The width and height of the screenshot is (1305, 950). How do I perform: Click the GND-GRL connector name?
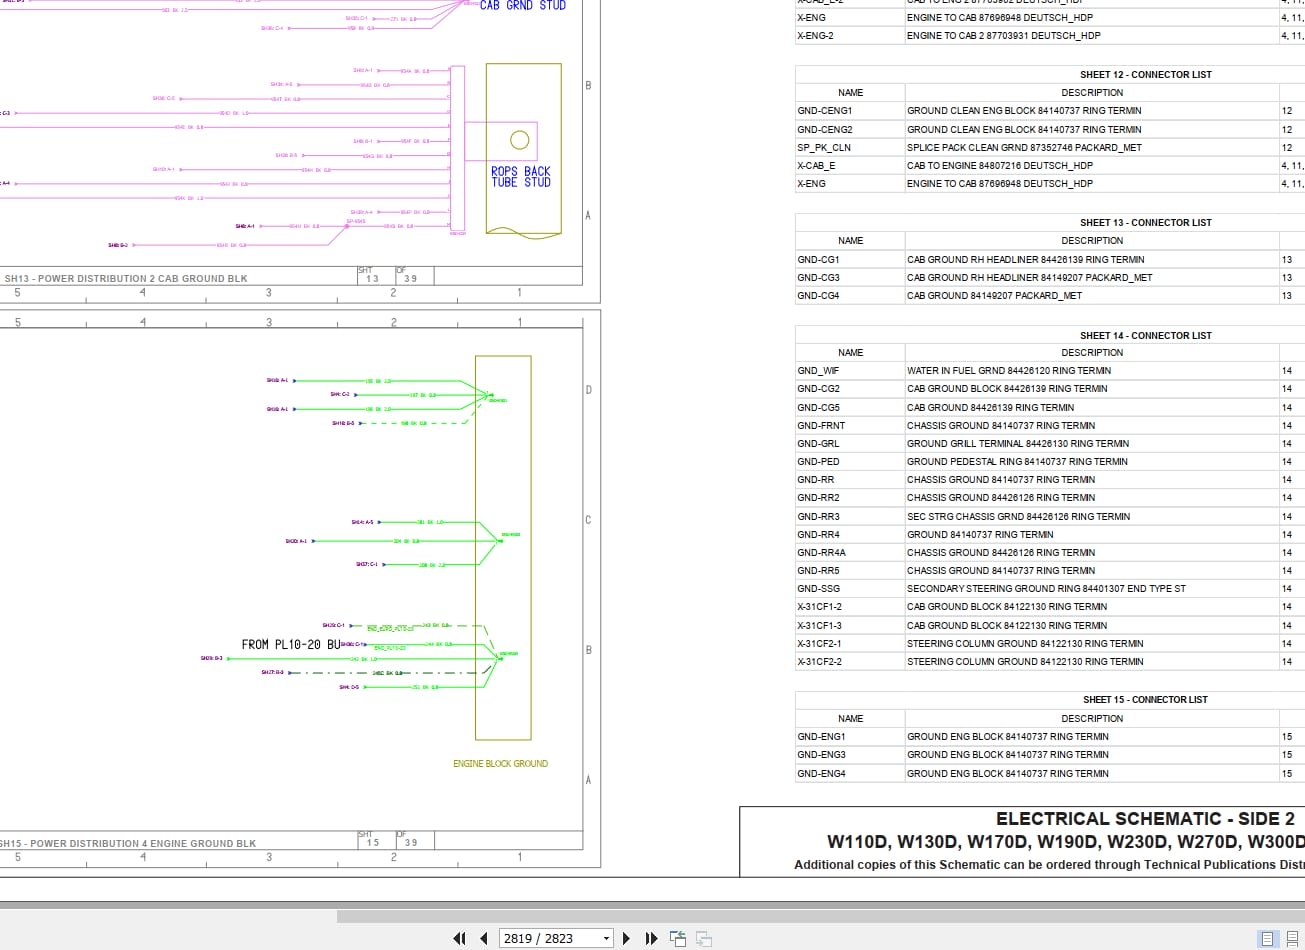tap(818, 443)
